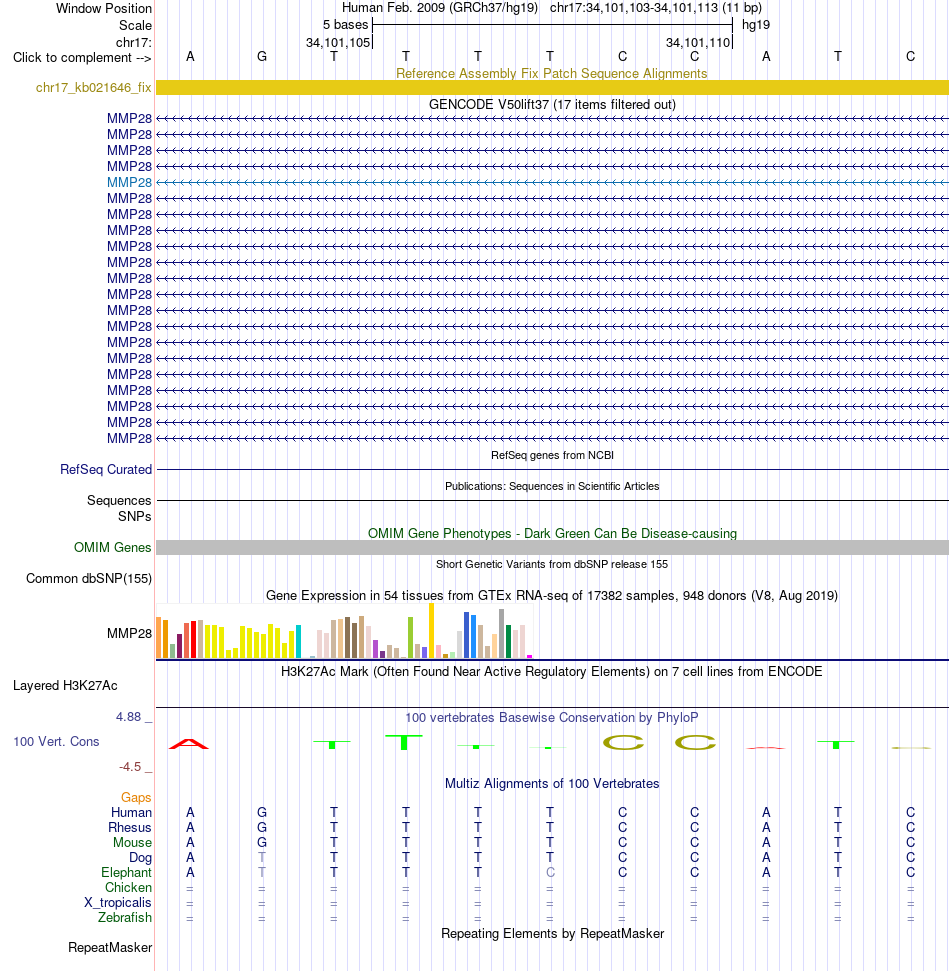Click the 4.88 PhyloP upper scale value
950x971 pixels.
(129, 716)
